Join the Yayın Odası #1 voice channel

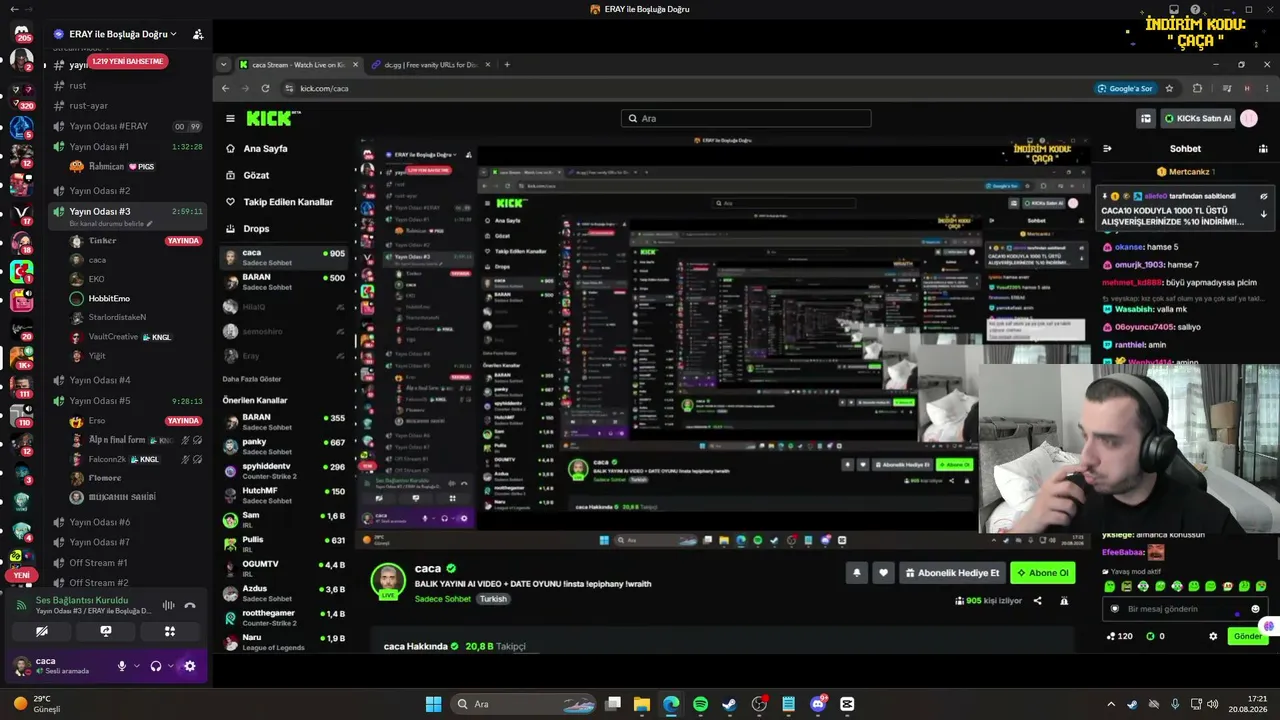(129, 147)
